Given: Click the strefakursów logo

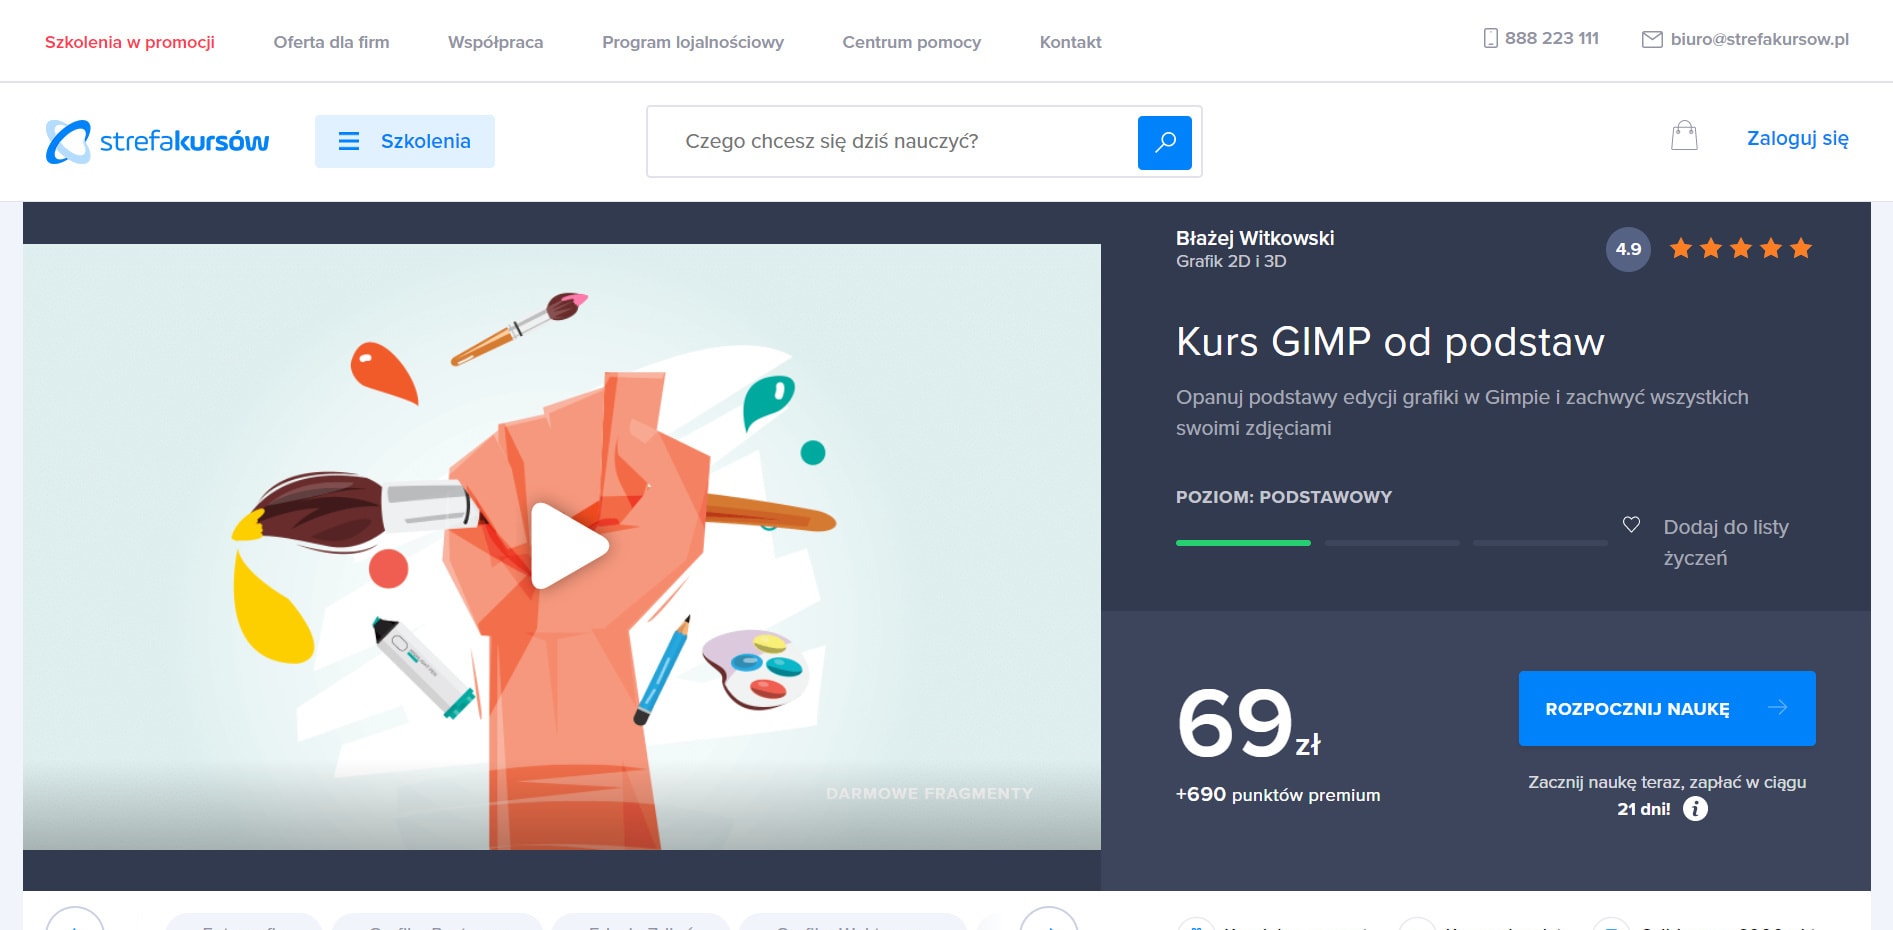Looking at the screenshot, I should [x=157, y=141].
